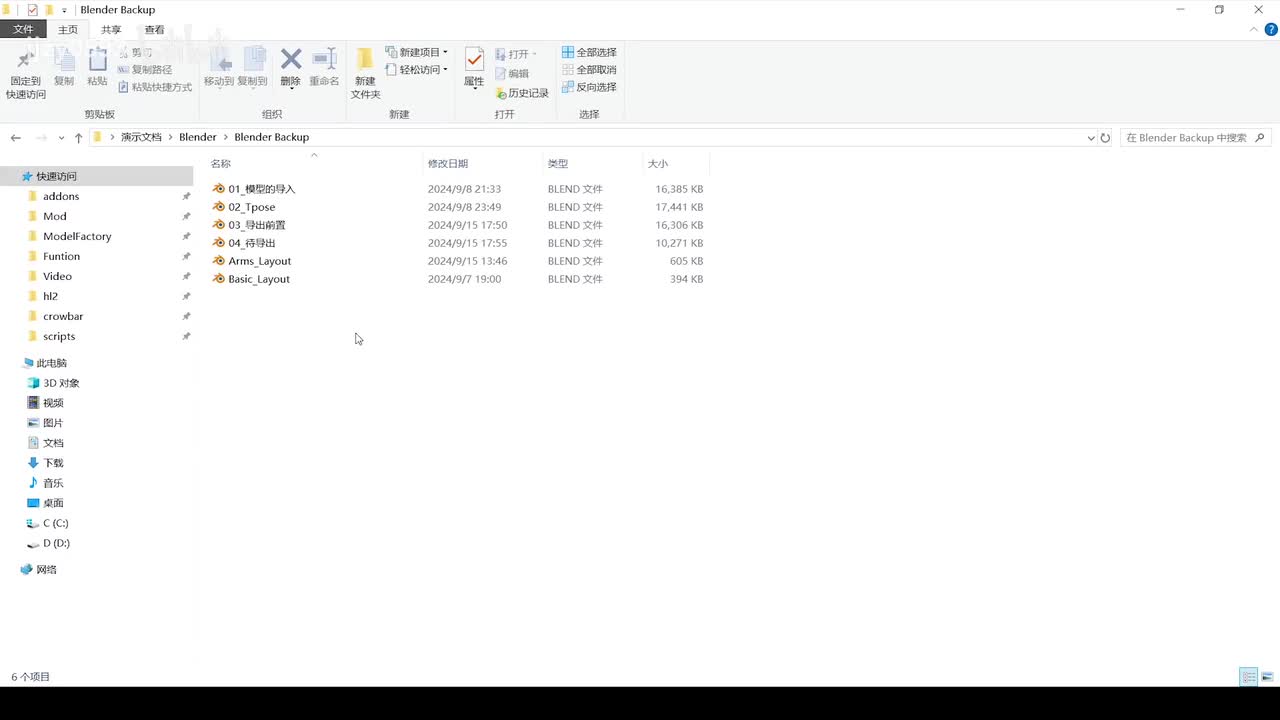The width and height of the screenshot is (1280, 720).
Task: Click the Copy icon in ribbon
Action: (64, 61)
